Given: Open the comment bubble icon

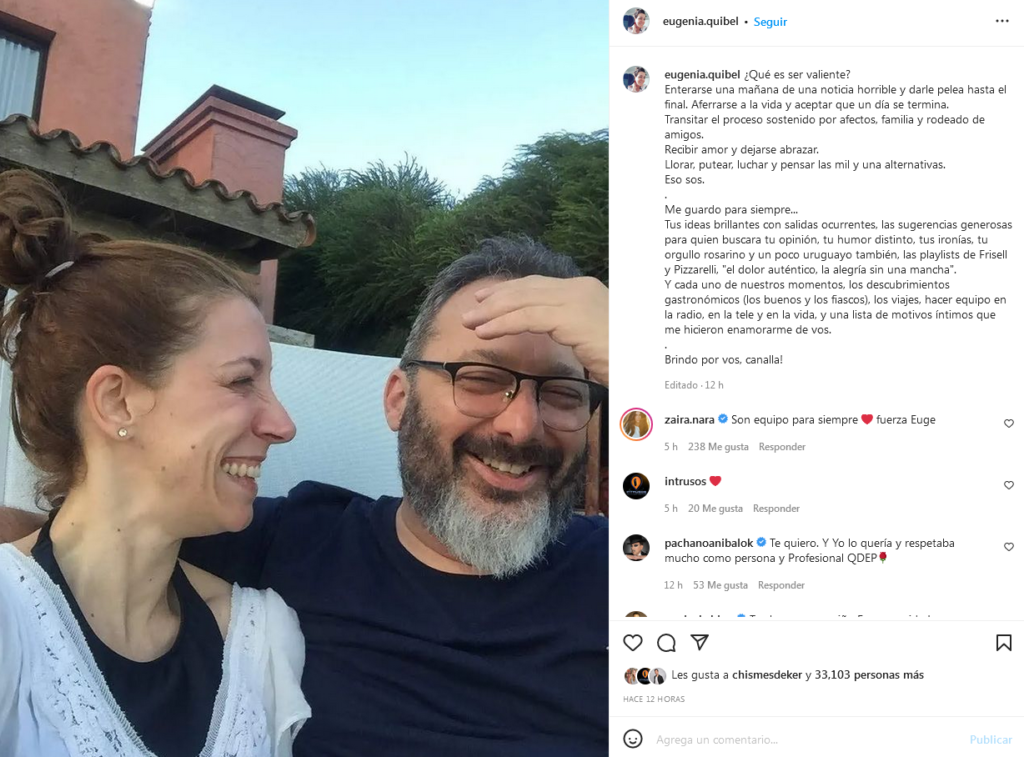Looking at the screenshot, I should pos(666,643).
